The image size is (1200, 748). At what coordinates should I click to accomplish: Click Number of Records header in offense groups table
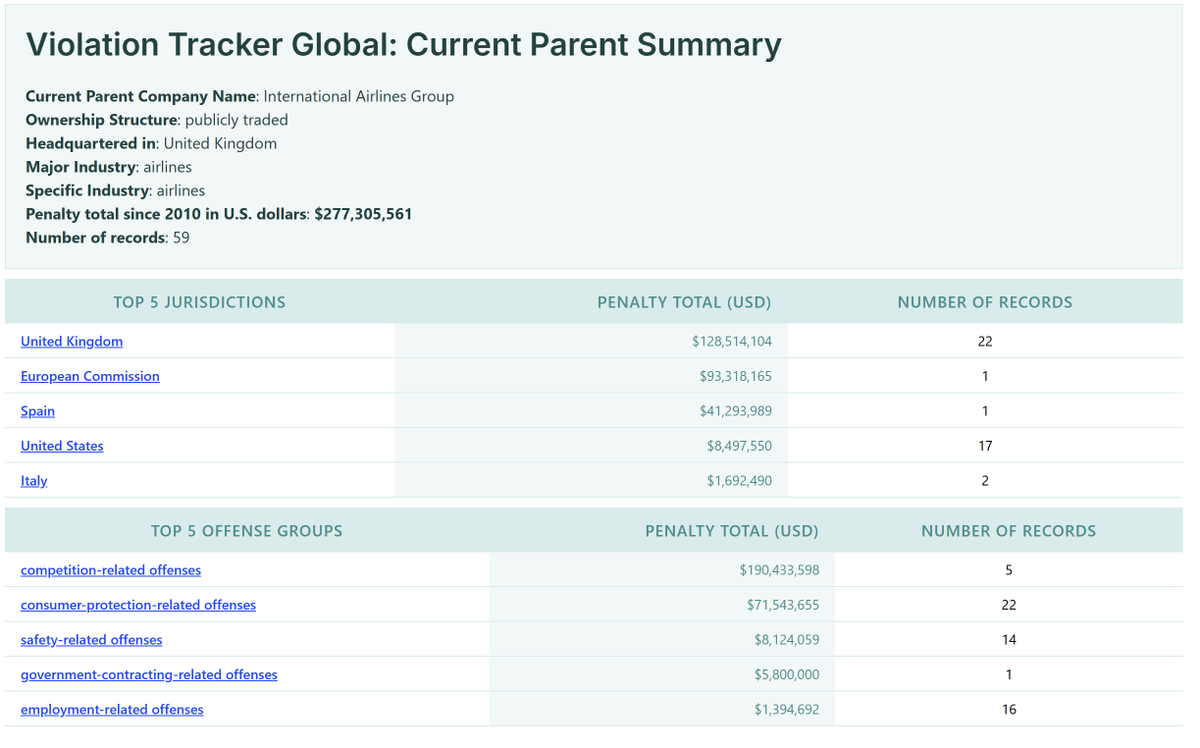(1009, 531)
